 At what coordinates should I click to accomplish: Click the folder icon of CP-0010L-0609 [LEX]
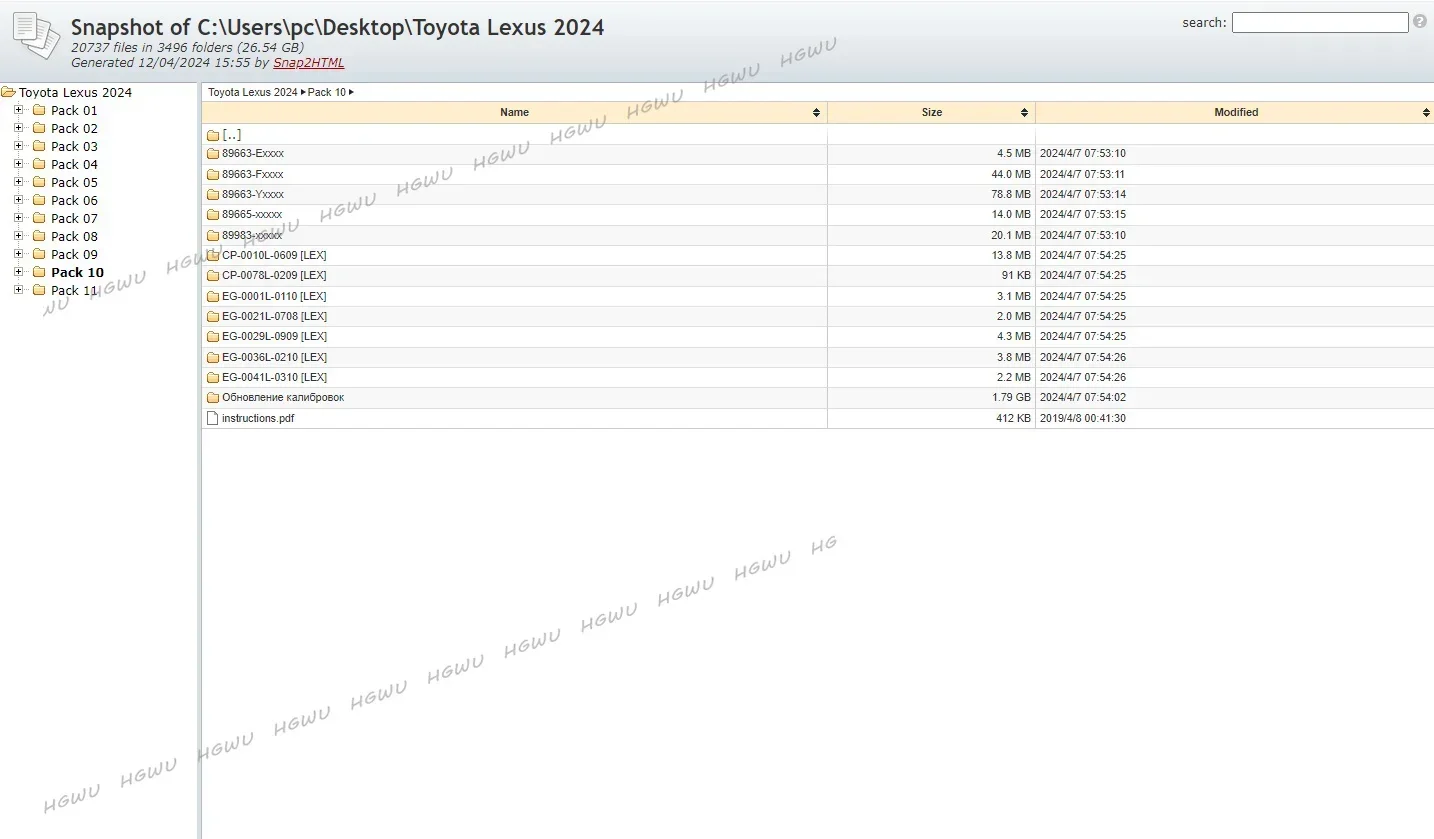click(x=212, y=255)
